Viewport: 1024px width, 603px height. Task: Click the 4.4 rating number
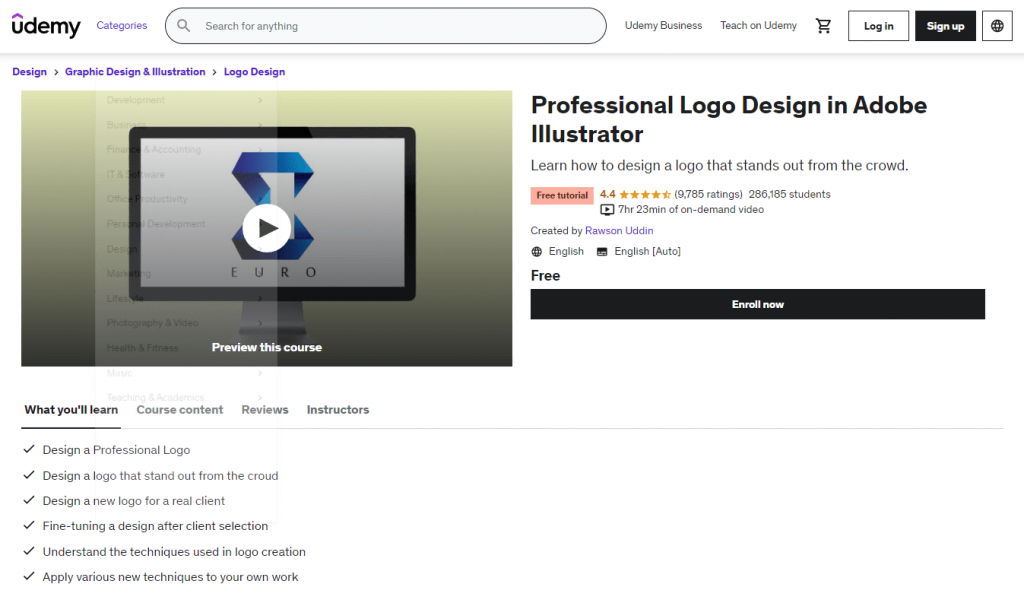click(x=607, y=194)
